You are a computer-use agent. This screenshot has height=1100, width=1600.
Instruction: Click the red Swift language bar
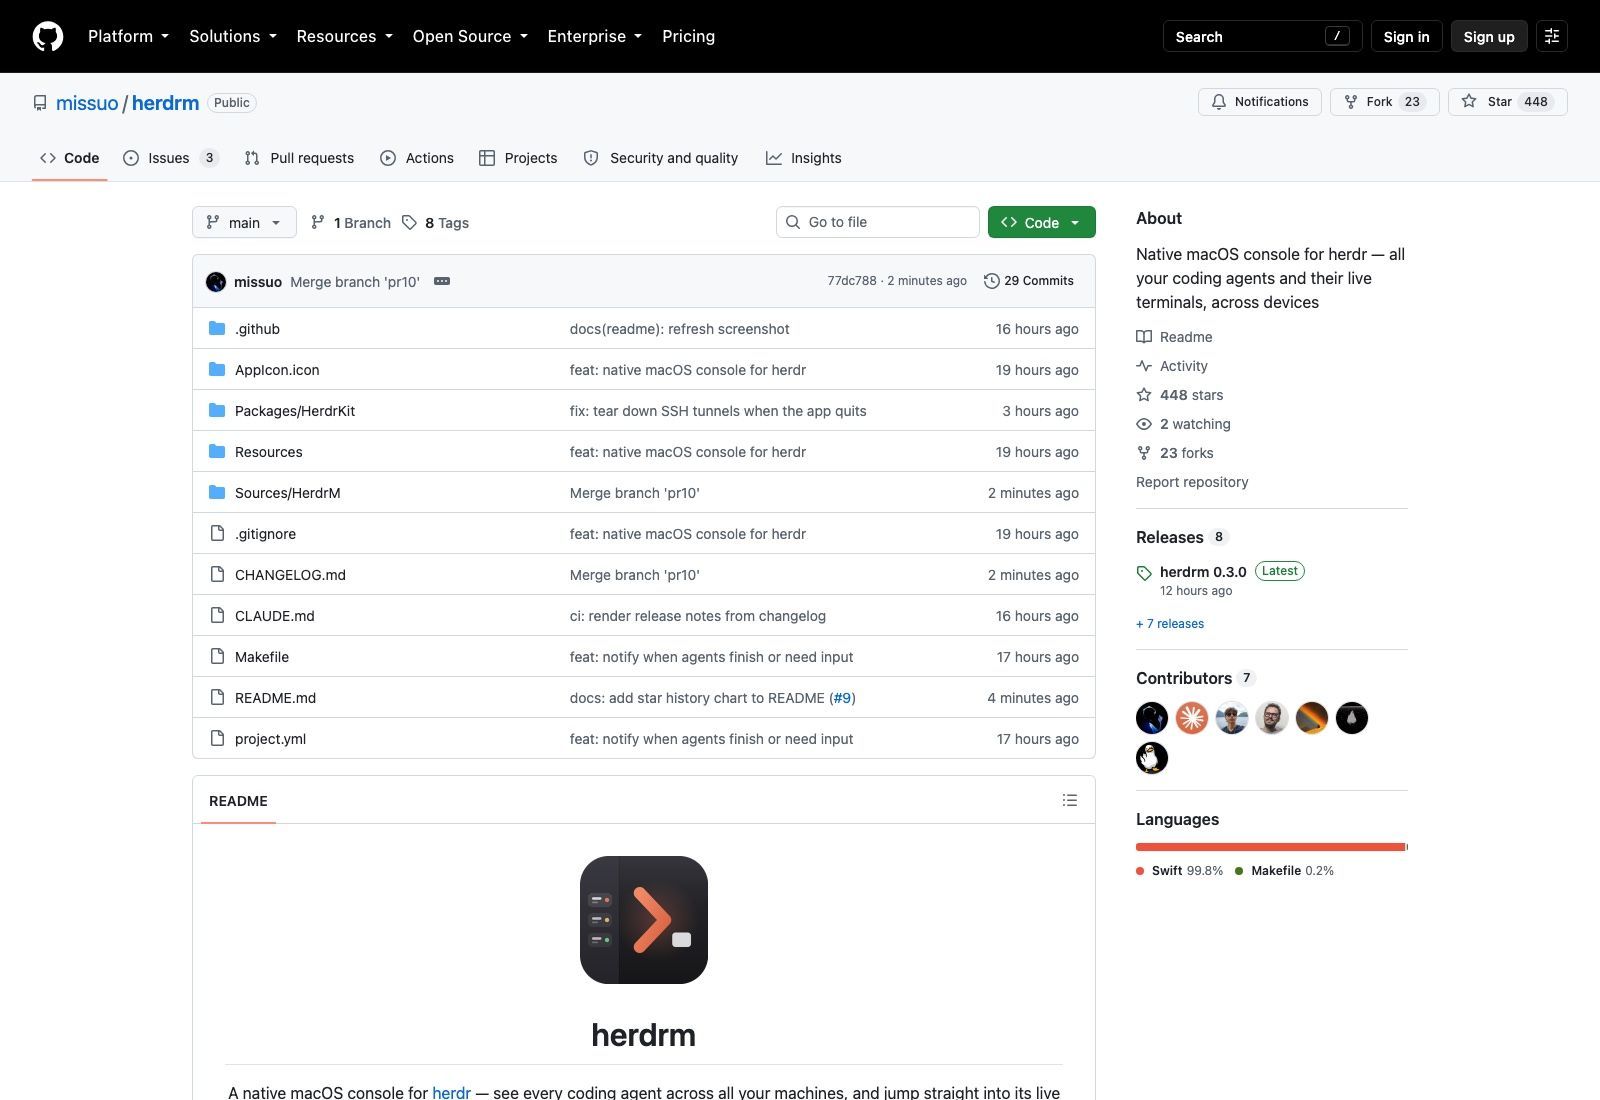click(x=1270, y=847)
